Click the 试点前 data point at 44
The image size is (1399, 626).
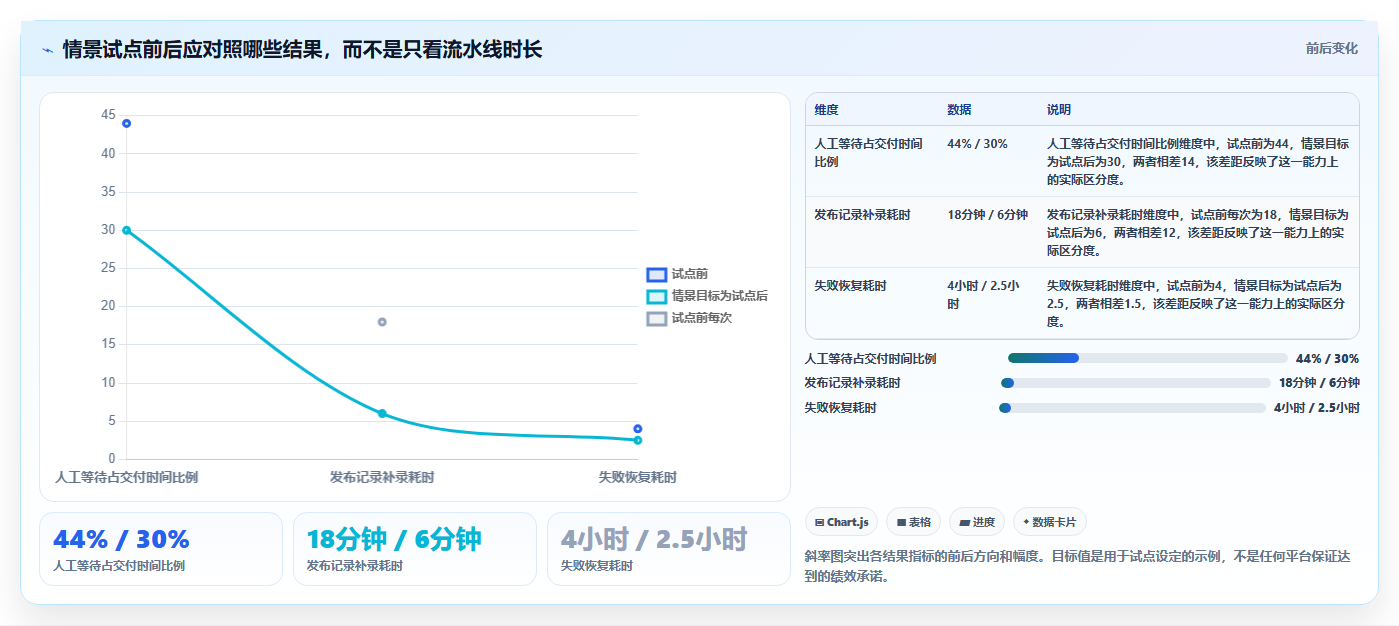click(126, 123)
